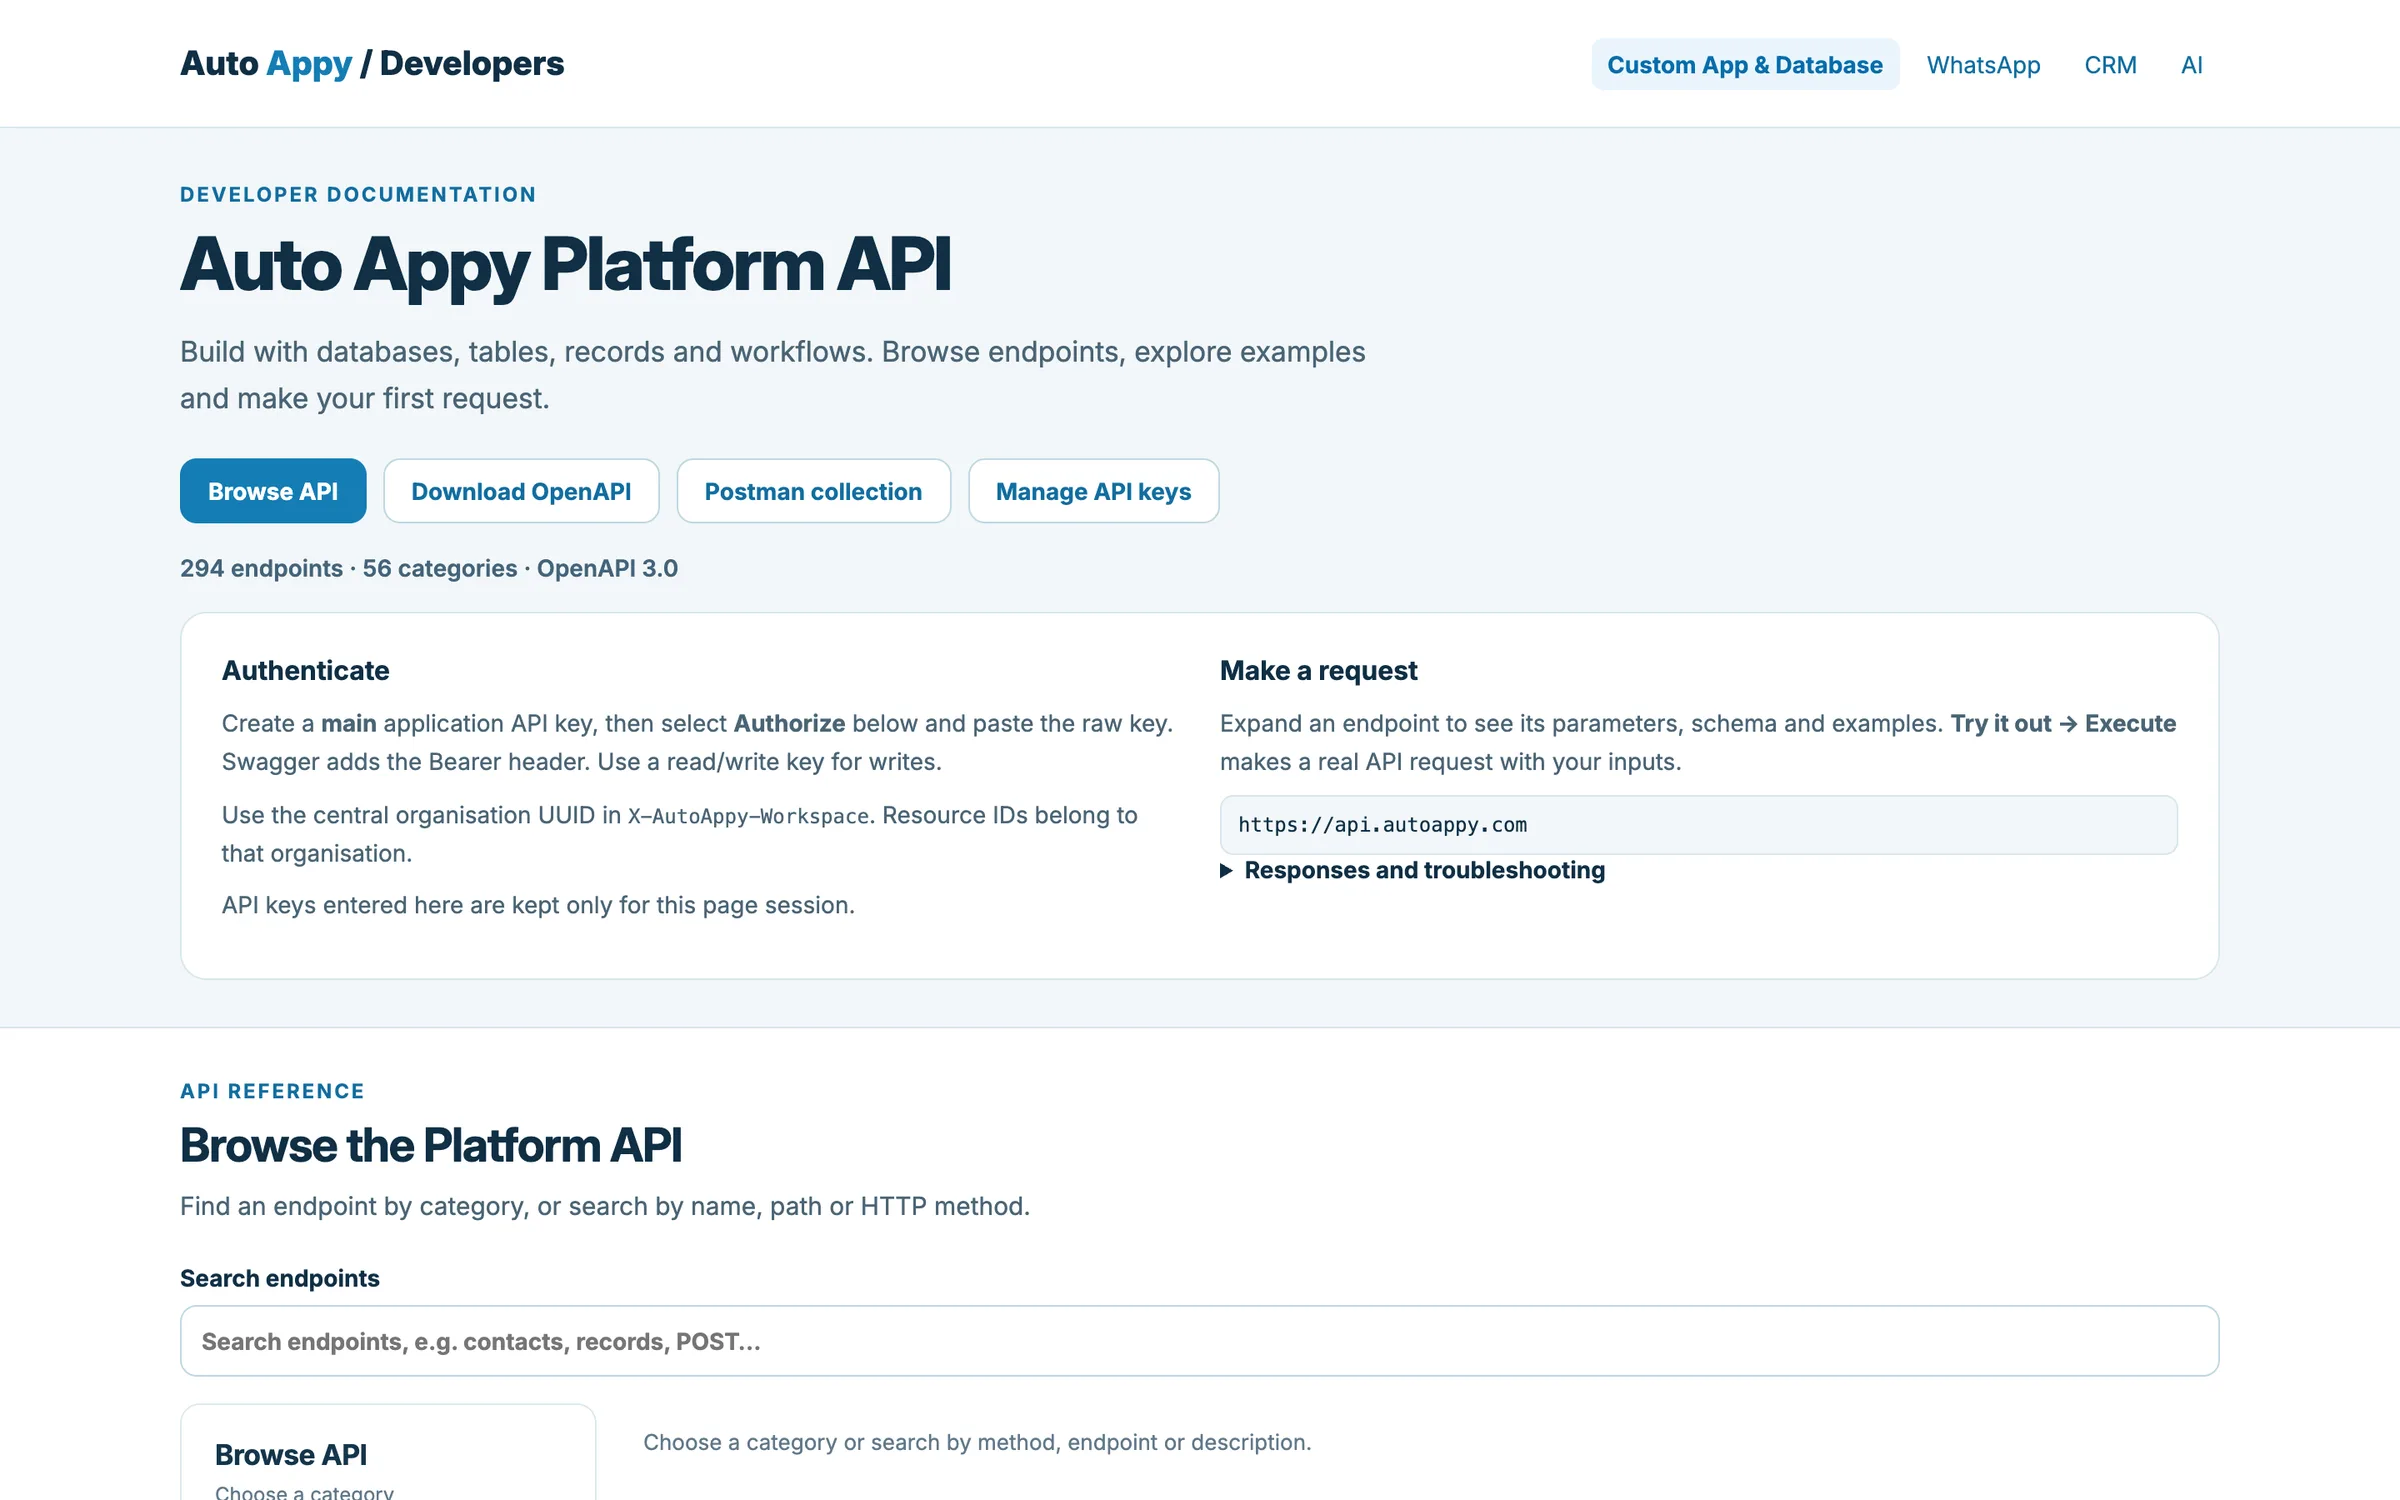Viewport: 2400px width, 1500px height.
Task: Open Manage API keys
Action: click(x=1093, y=491)
